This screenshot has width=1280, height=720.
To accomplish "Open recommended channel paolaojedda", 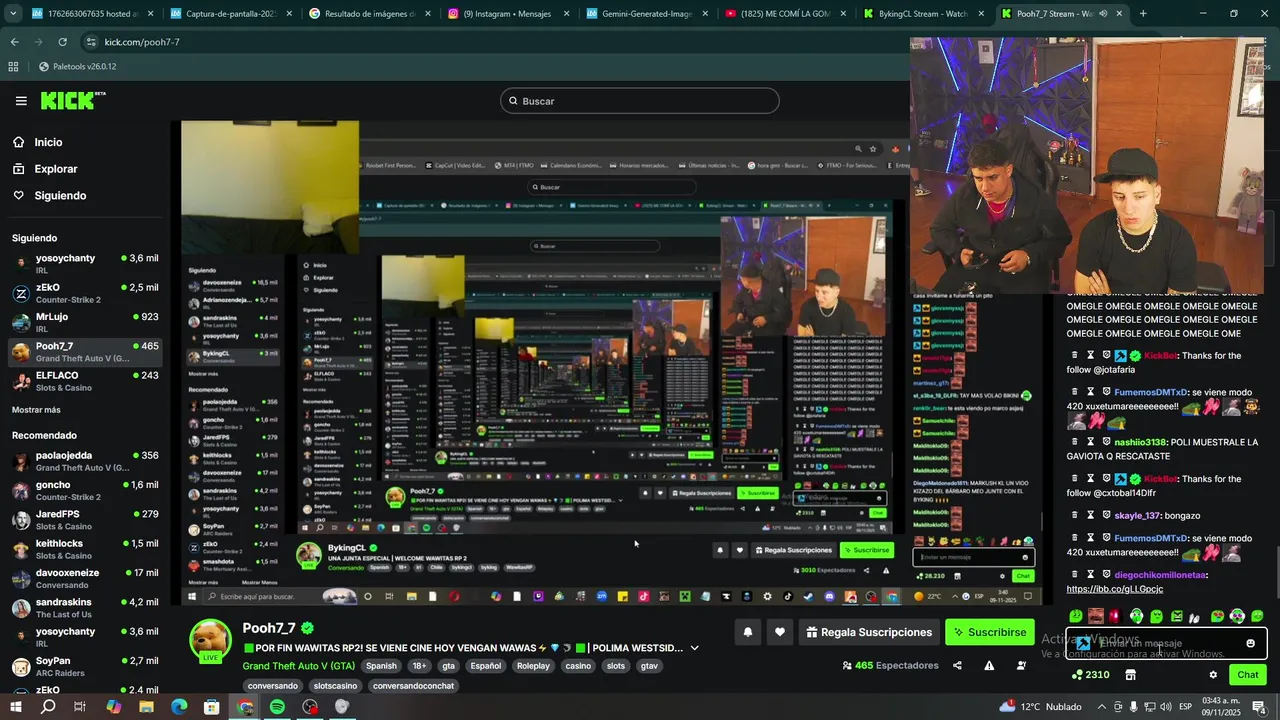I will tap(85, 461).
